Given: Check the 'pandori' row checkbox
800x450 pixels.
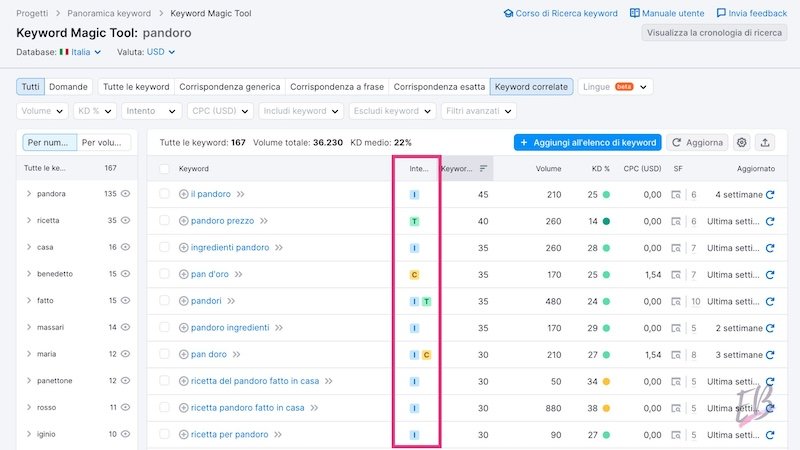Looking at the screenshot, I should click(164, 301).
